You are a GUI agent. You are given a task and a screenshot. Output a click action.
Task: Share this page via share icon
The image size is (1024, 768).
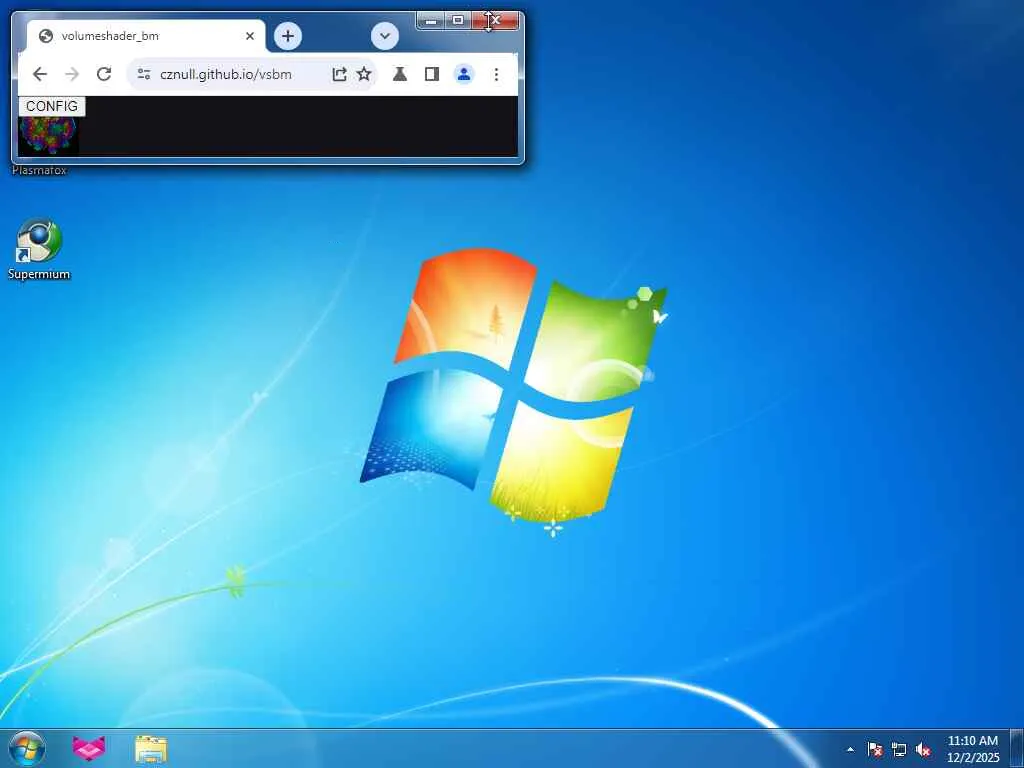pyautogui.click(x=339, y=74)
